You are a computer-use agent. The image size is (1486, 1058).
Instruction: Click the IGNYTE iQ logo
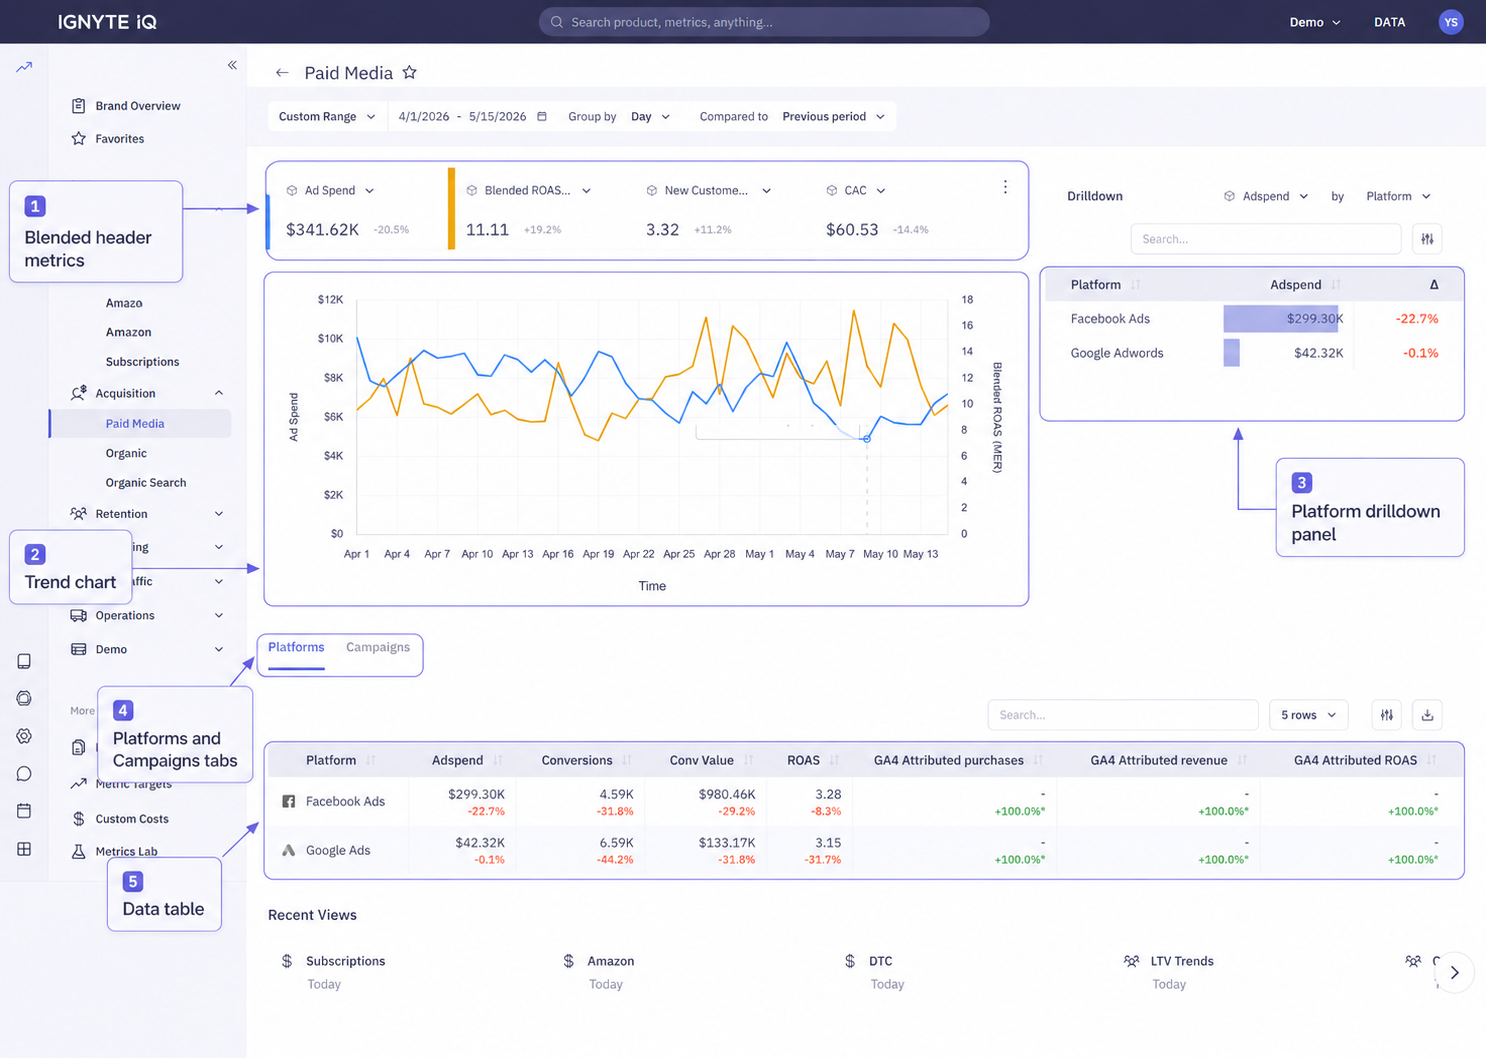pyautogui.click(x=107, y=22)
